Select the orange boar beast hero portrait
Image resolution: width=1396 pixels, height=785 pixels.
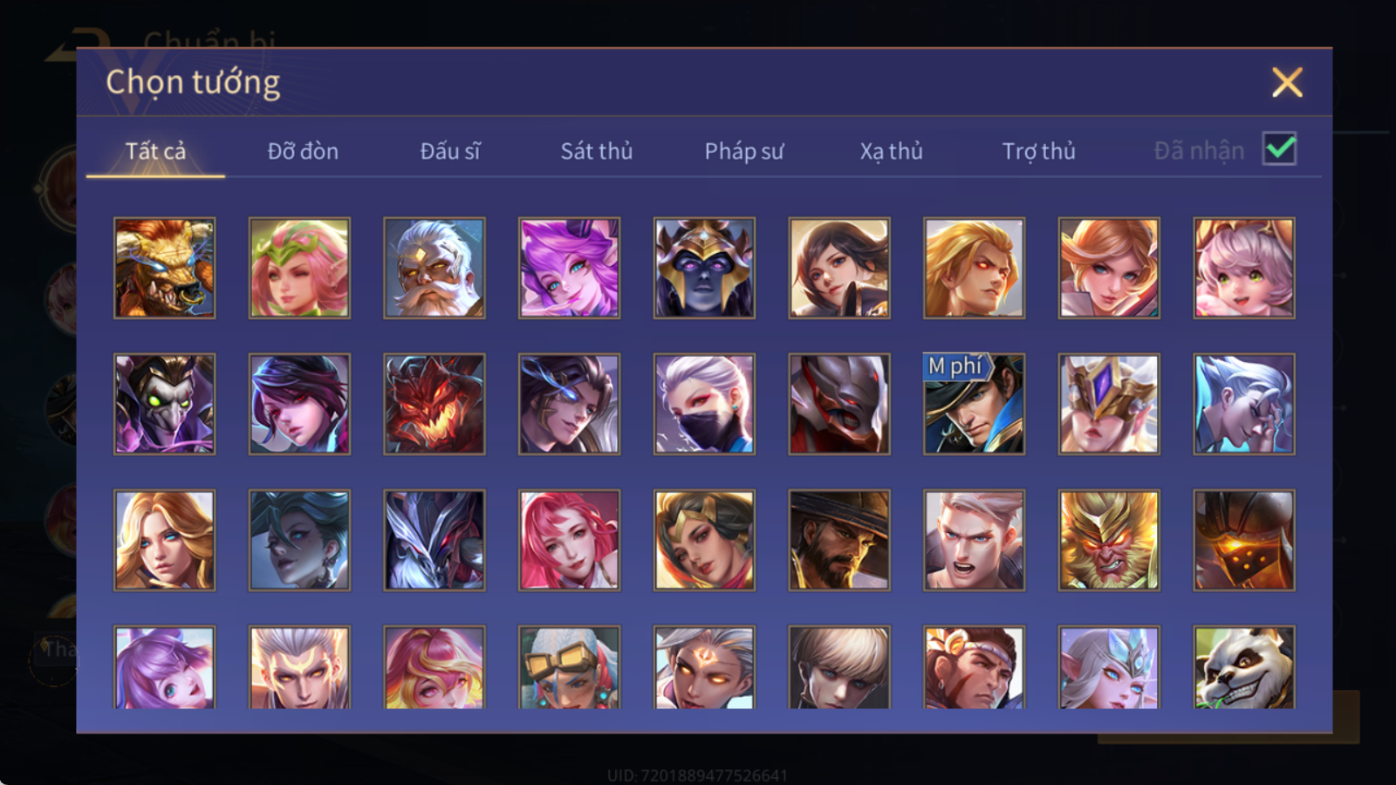164,268
